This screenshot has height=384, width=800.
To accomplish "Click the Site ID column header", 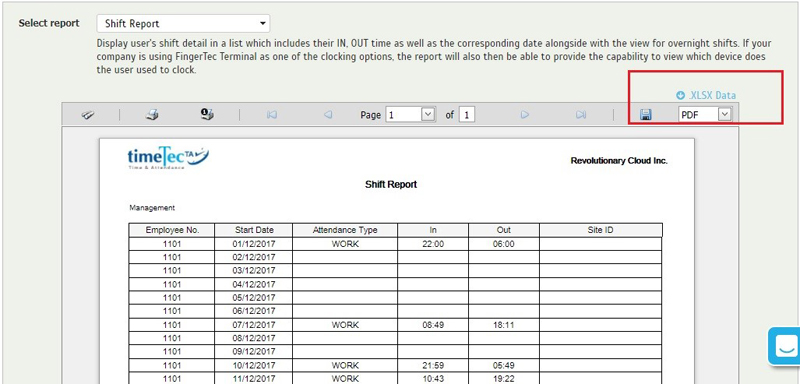I will (x=601, y=230).
